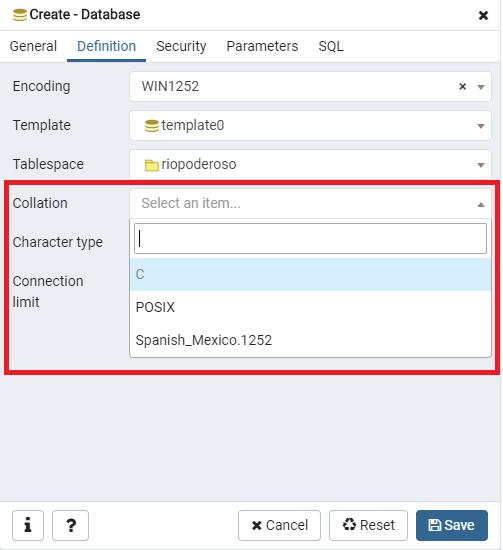Switch to the General tab
Viewport: 503px width, 550px height.
point(33,46)
